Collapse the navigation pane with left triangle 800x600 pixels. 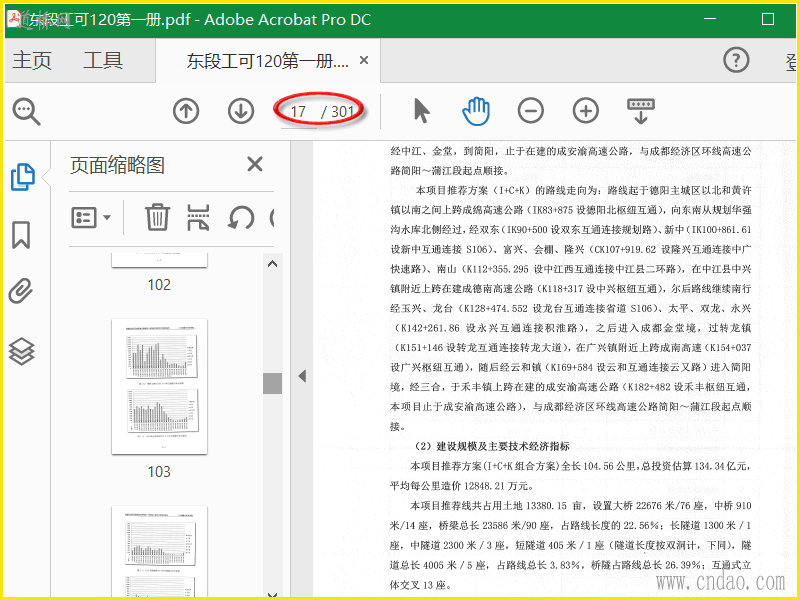coord(302,376)
